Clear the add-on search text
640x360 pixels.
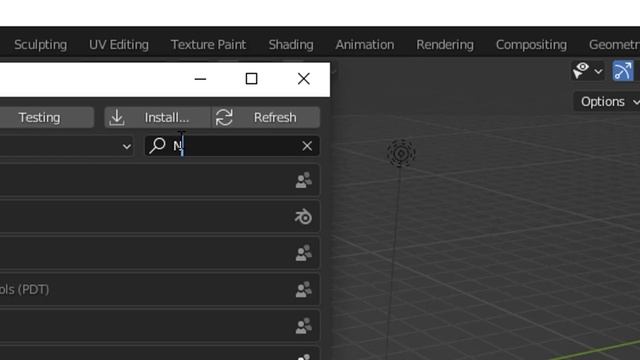pyautogui.click(x=307, y=146)
